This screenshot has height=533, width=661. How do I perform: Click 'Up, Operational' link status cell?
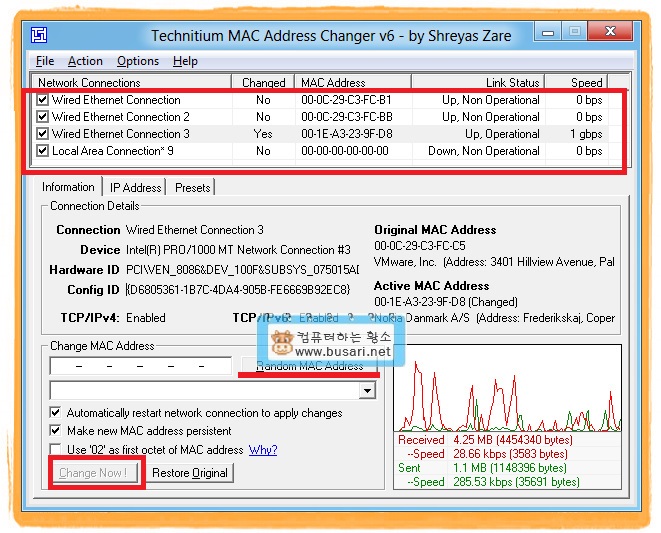tap(502, 134)
